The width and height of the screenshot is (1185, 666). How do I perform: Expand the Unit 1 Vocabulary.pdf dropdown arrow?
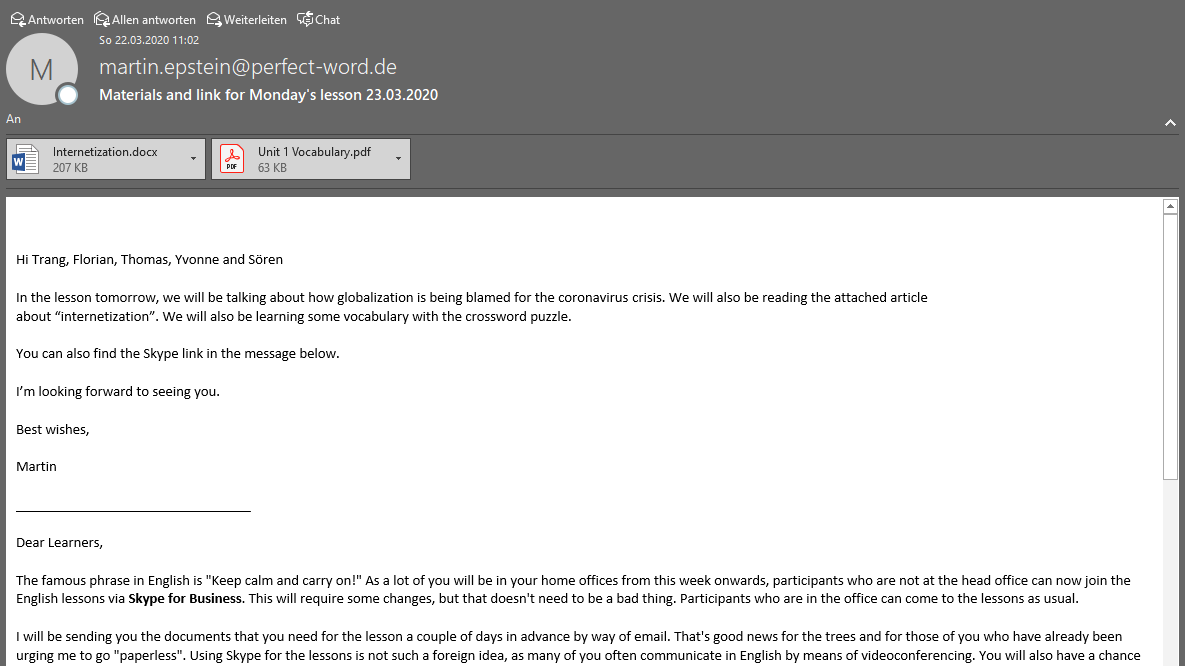[398, 159]
